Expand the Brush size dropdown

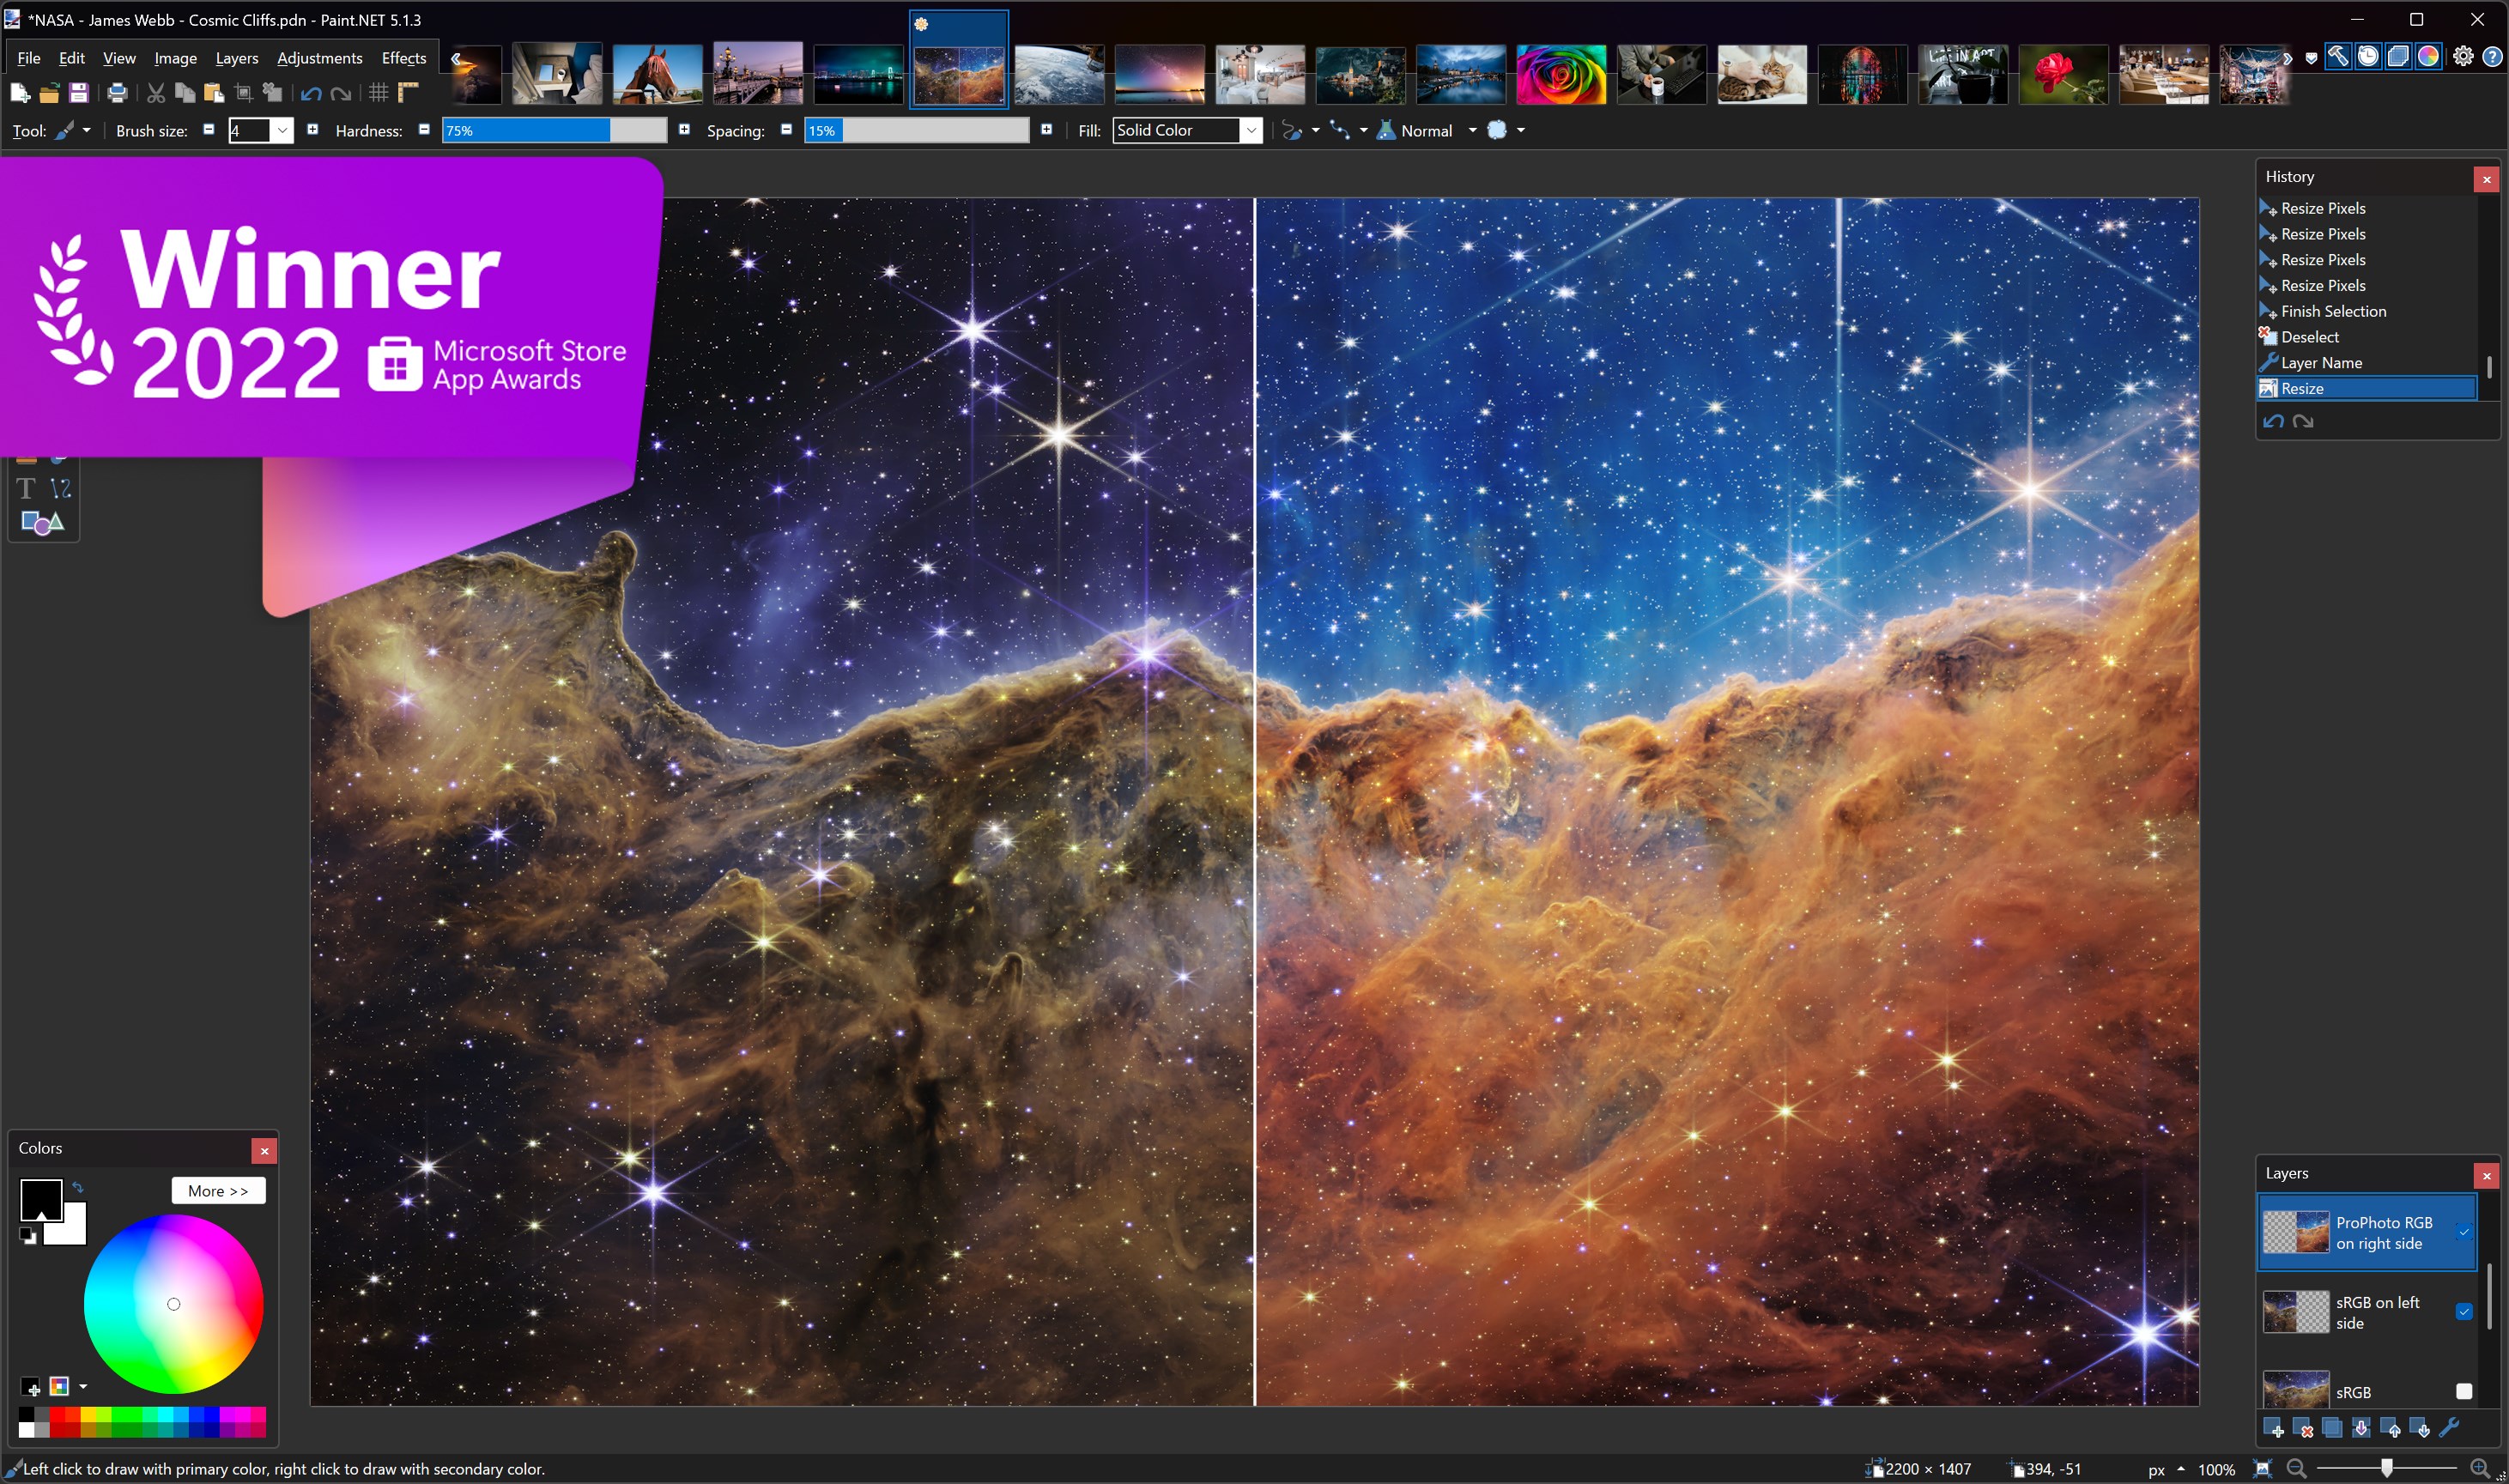(283, 130)
